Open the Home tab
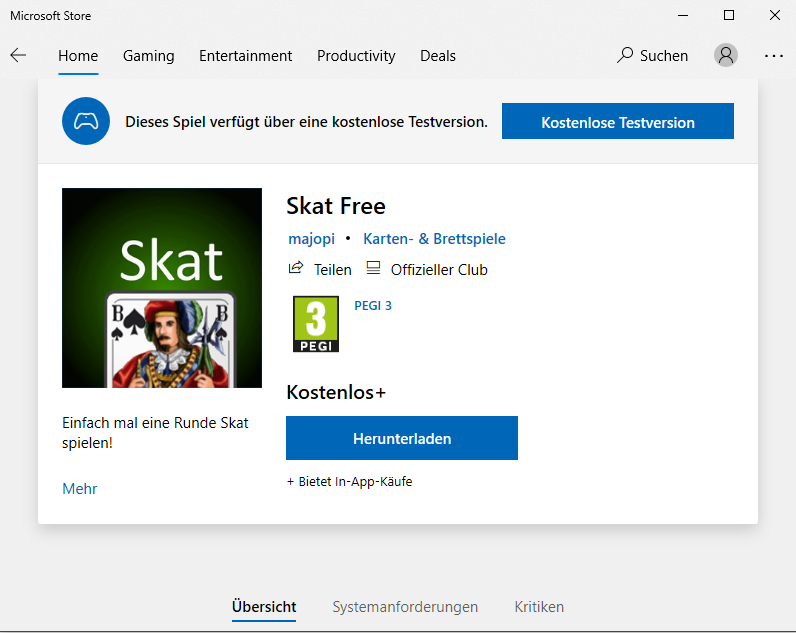The width and height of the screenshot is (796, 633). 78,56
